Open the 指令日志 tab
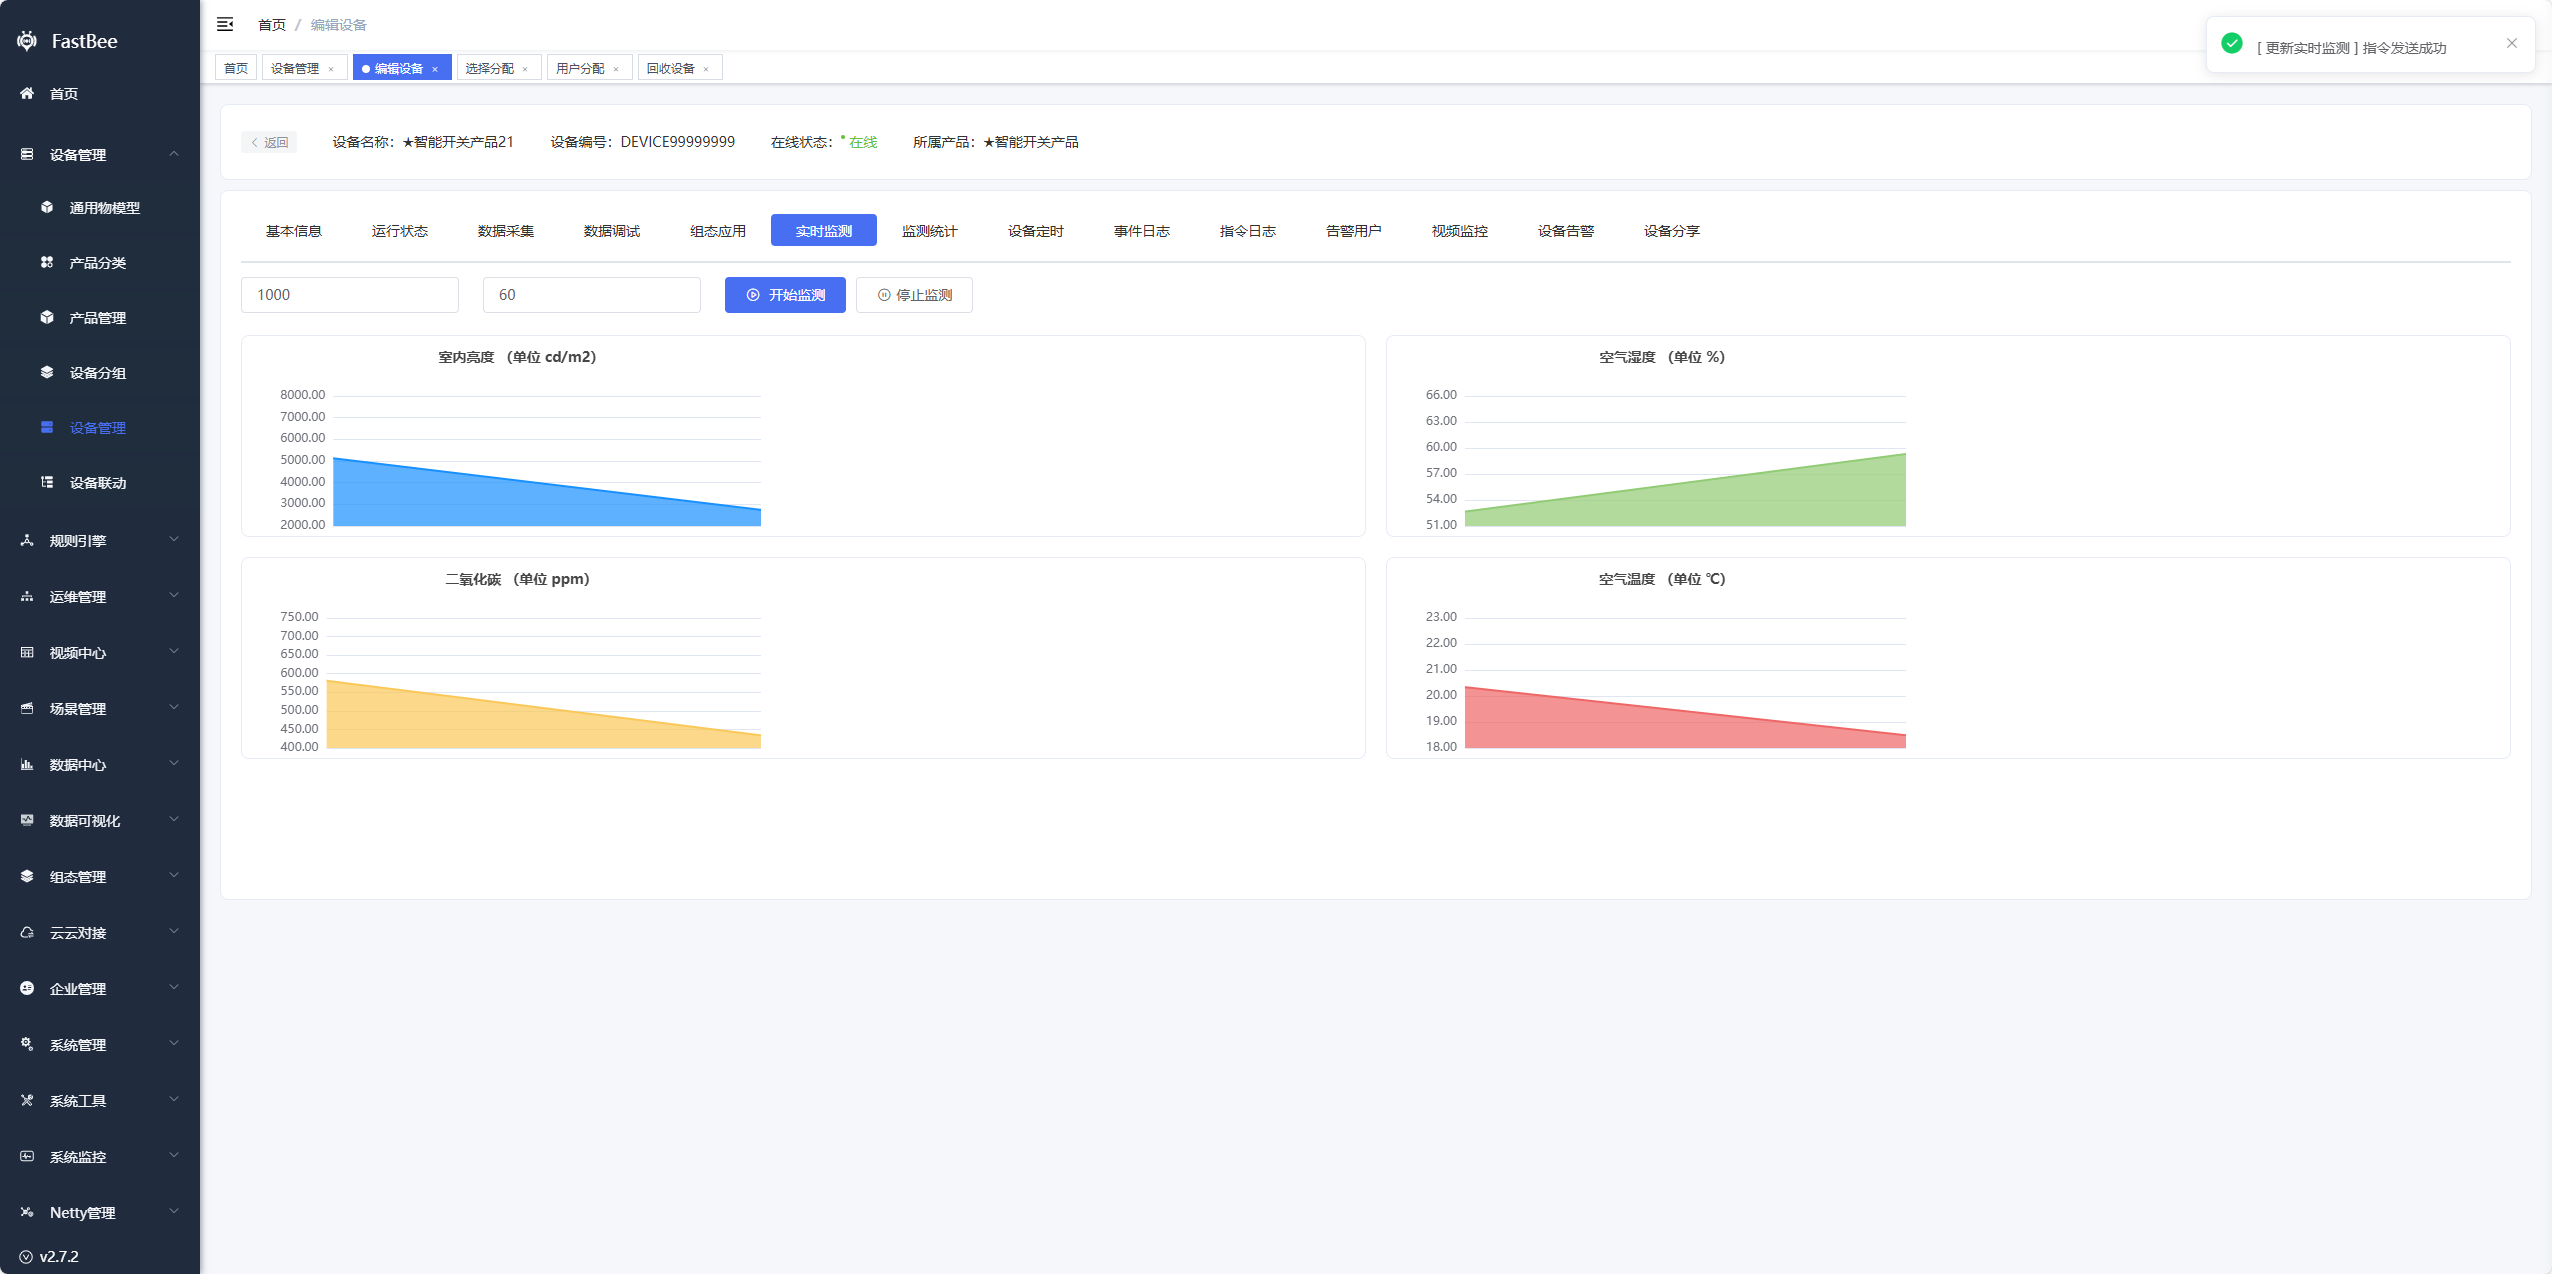 [x=1247, y=231]
